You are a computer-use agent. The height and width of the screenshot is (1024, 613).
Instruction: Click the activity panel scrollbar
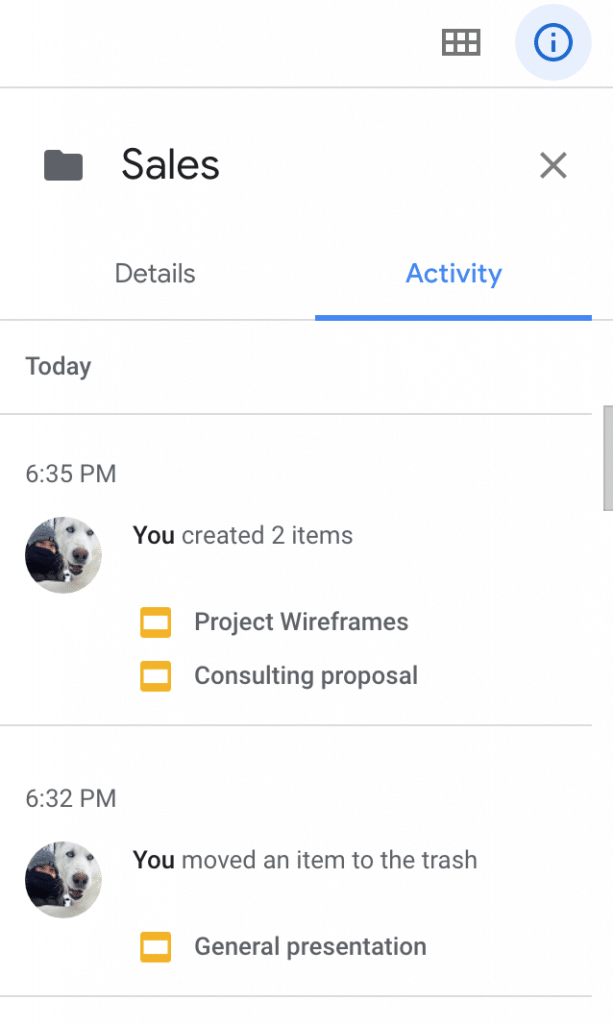tap(607, 457)
